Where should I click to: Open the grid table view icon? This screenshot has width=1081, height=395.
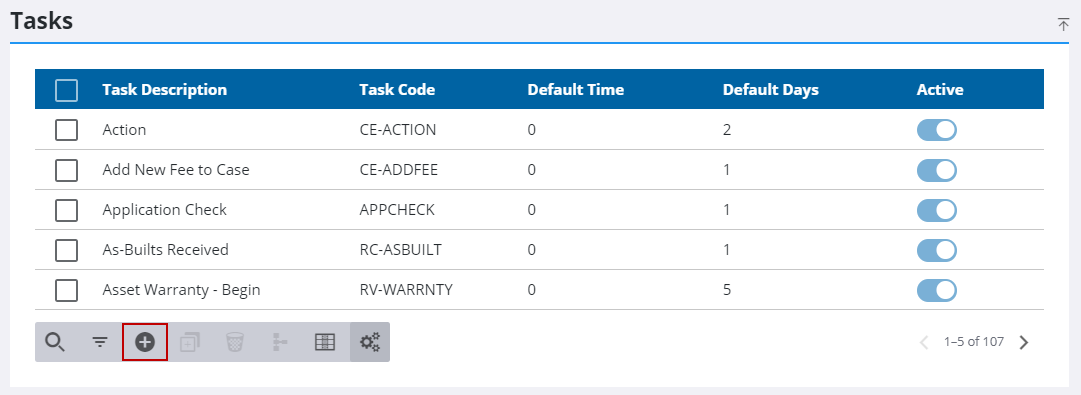coord(325,342)
